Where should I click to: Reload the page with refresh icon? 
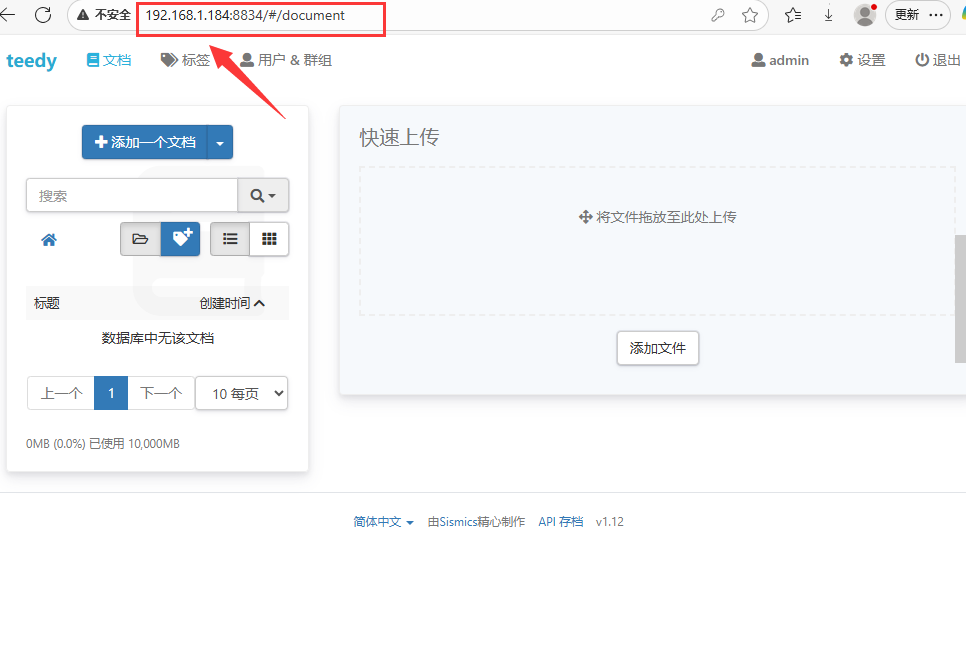pyautogui.click(x=43, y=15)
